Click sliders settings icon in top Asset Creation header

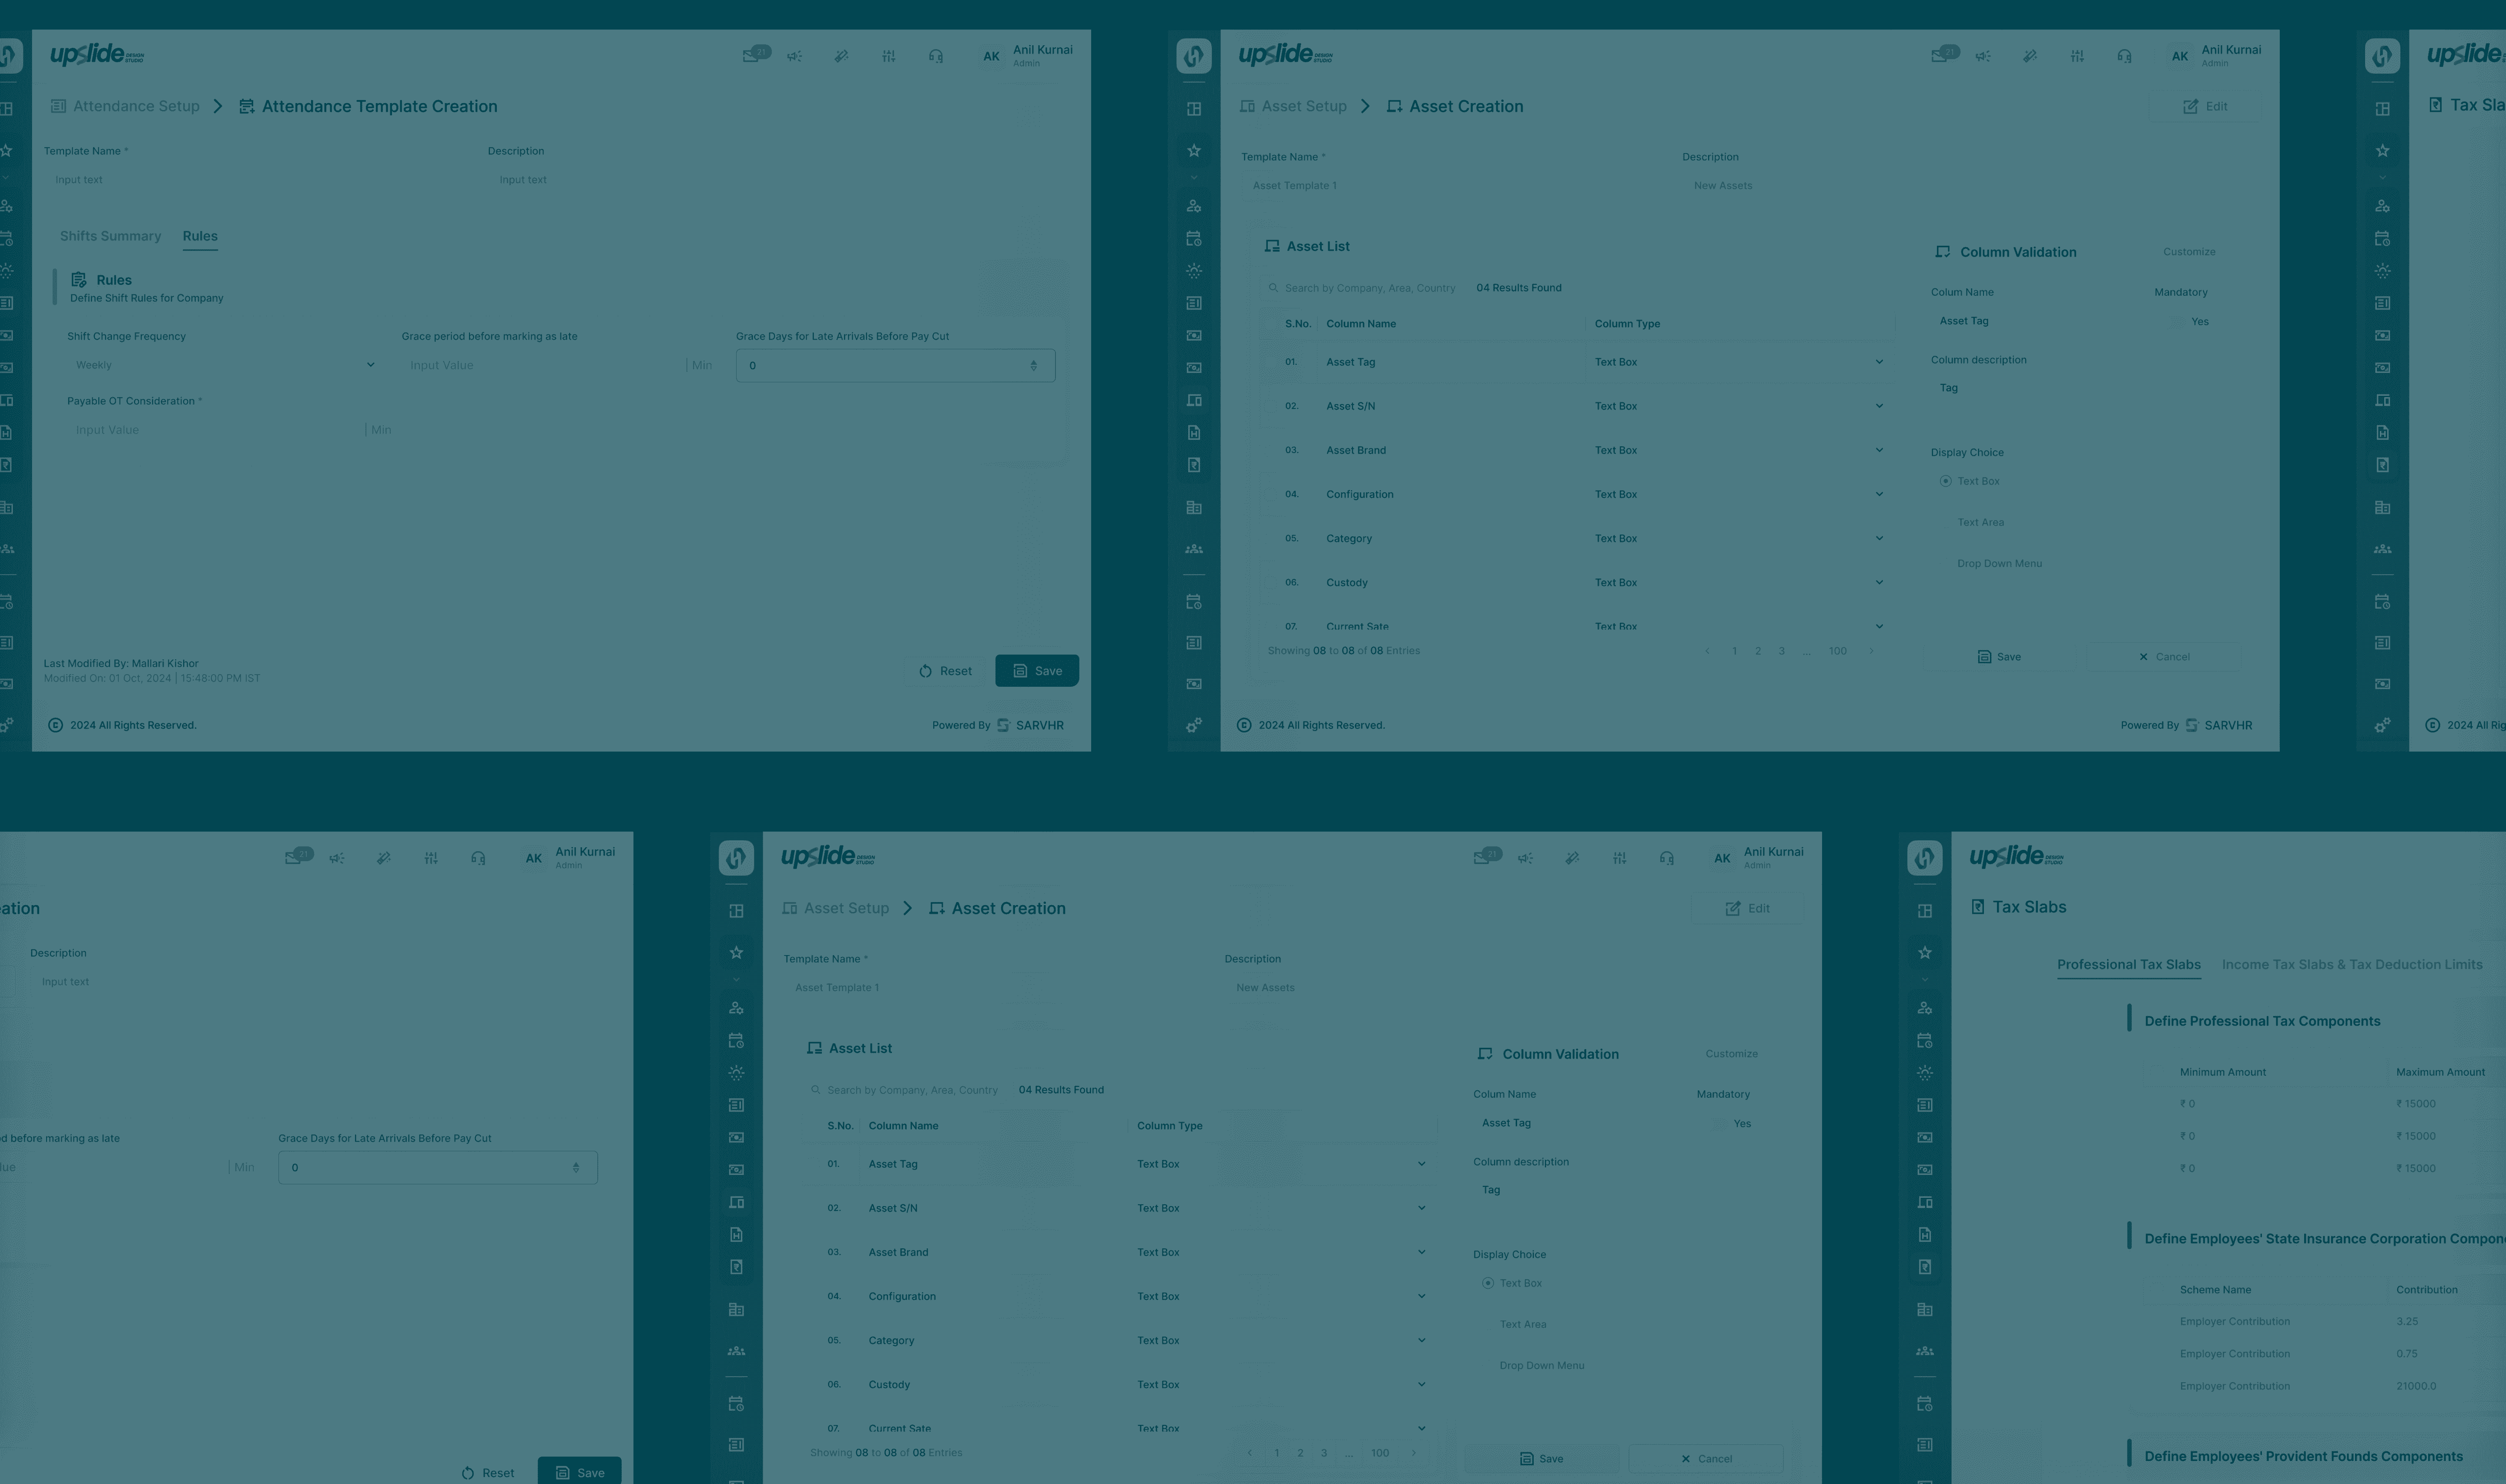tap(2077, 56)
